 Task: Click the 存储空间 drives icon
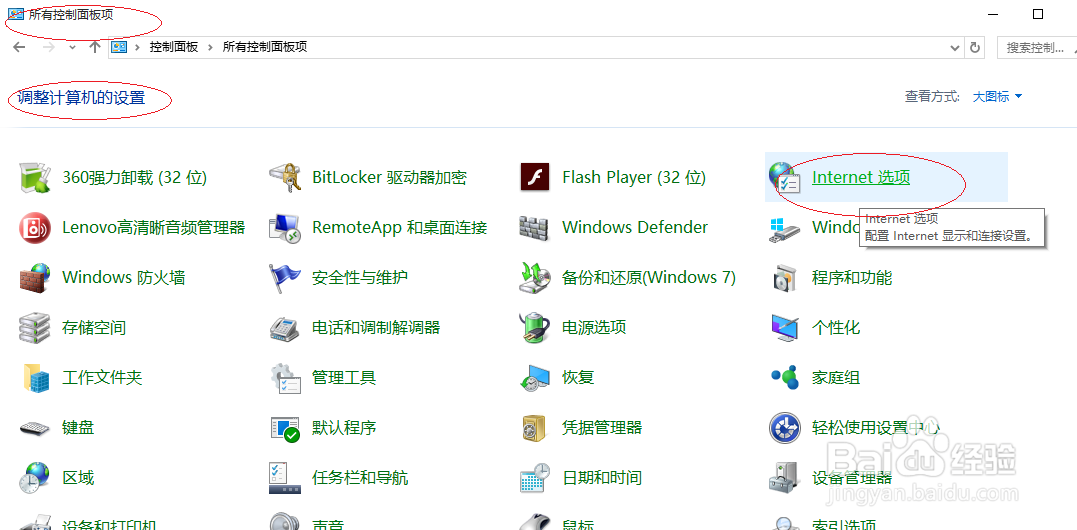[x=34, y=327]
